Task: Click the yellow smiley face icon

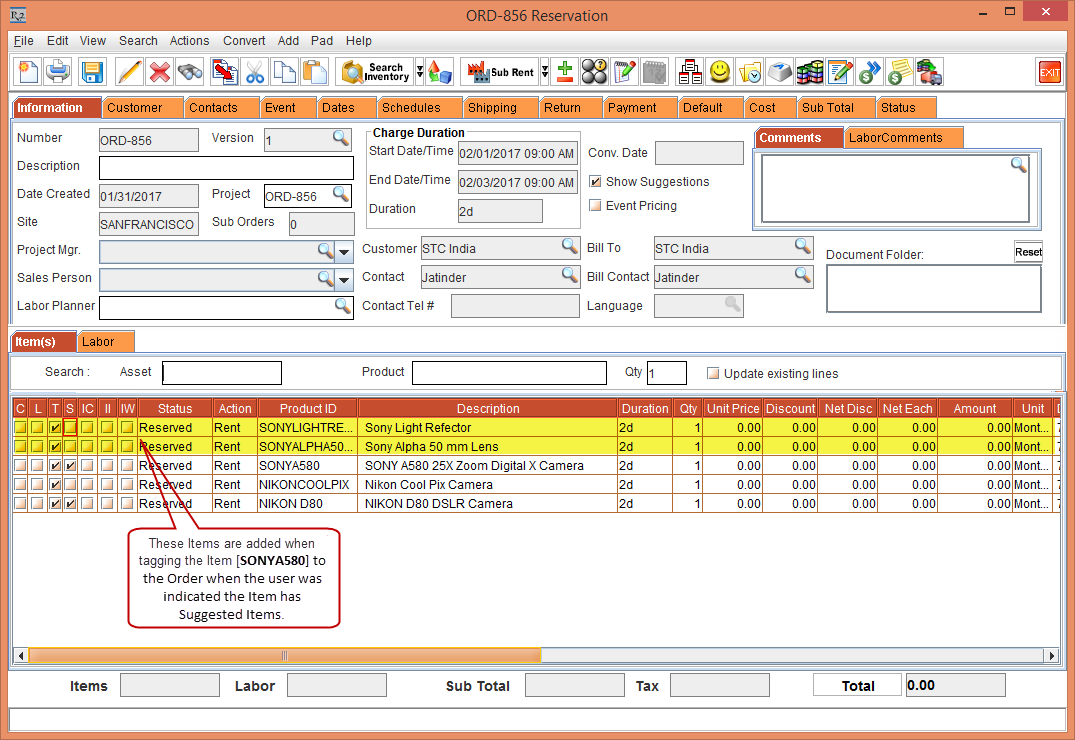Action: pos(719,72)
